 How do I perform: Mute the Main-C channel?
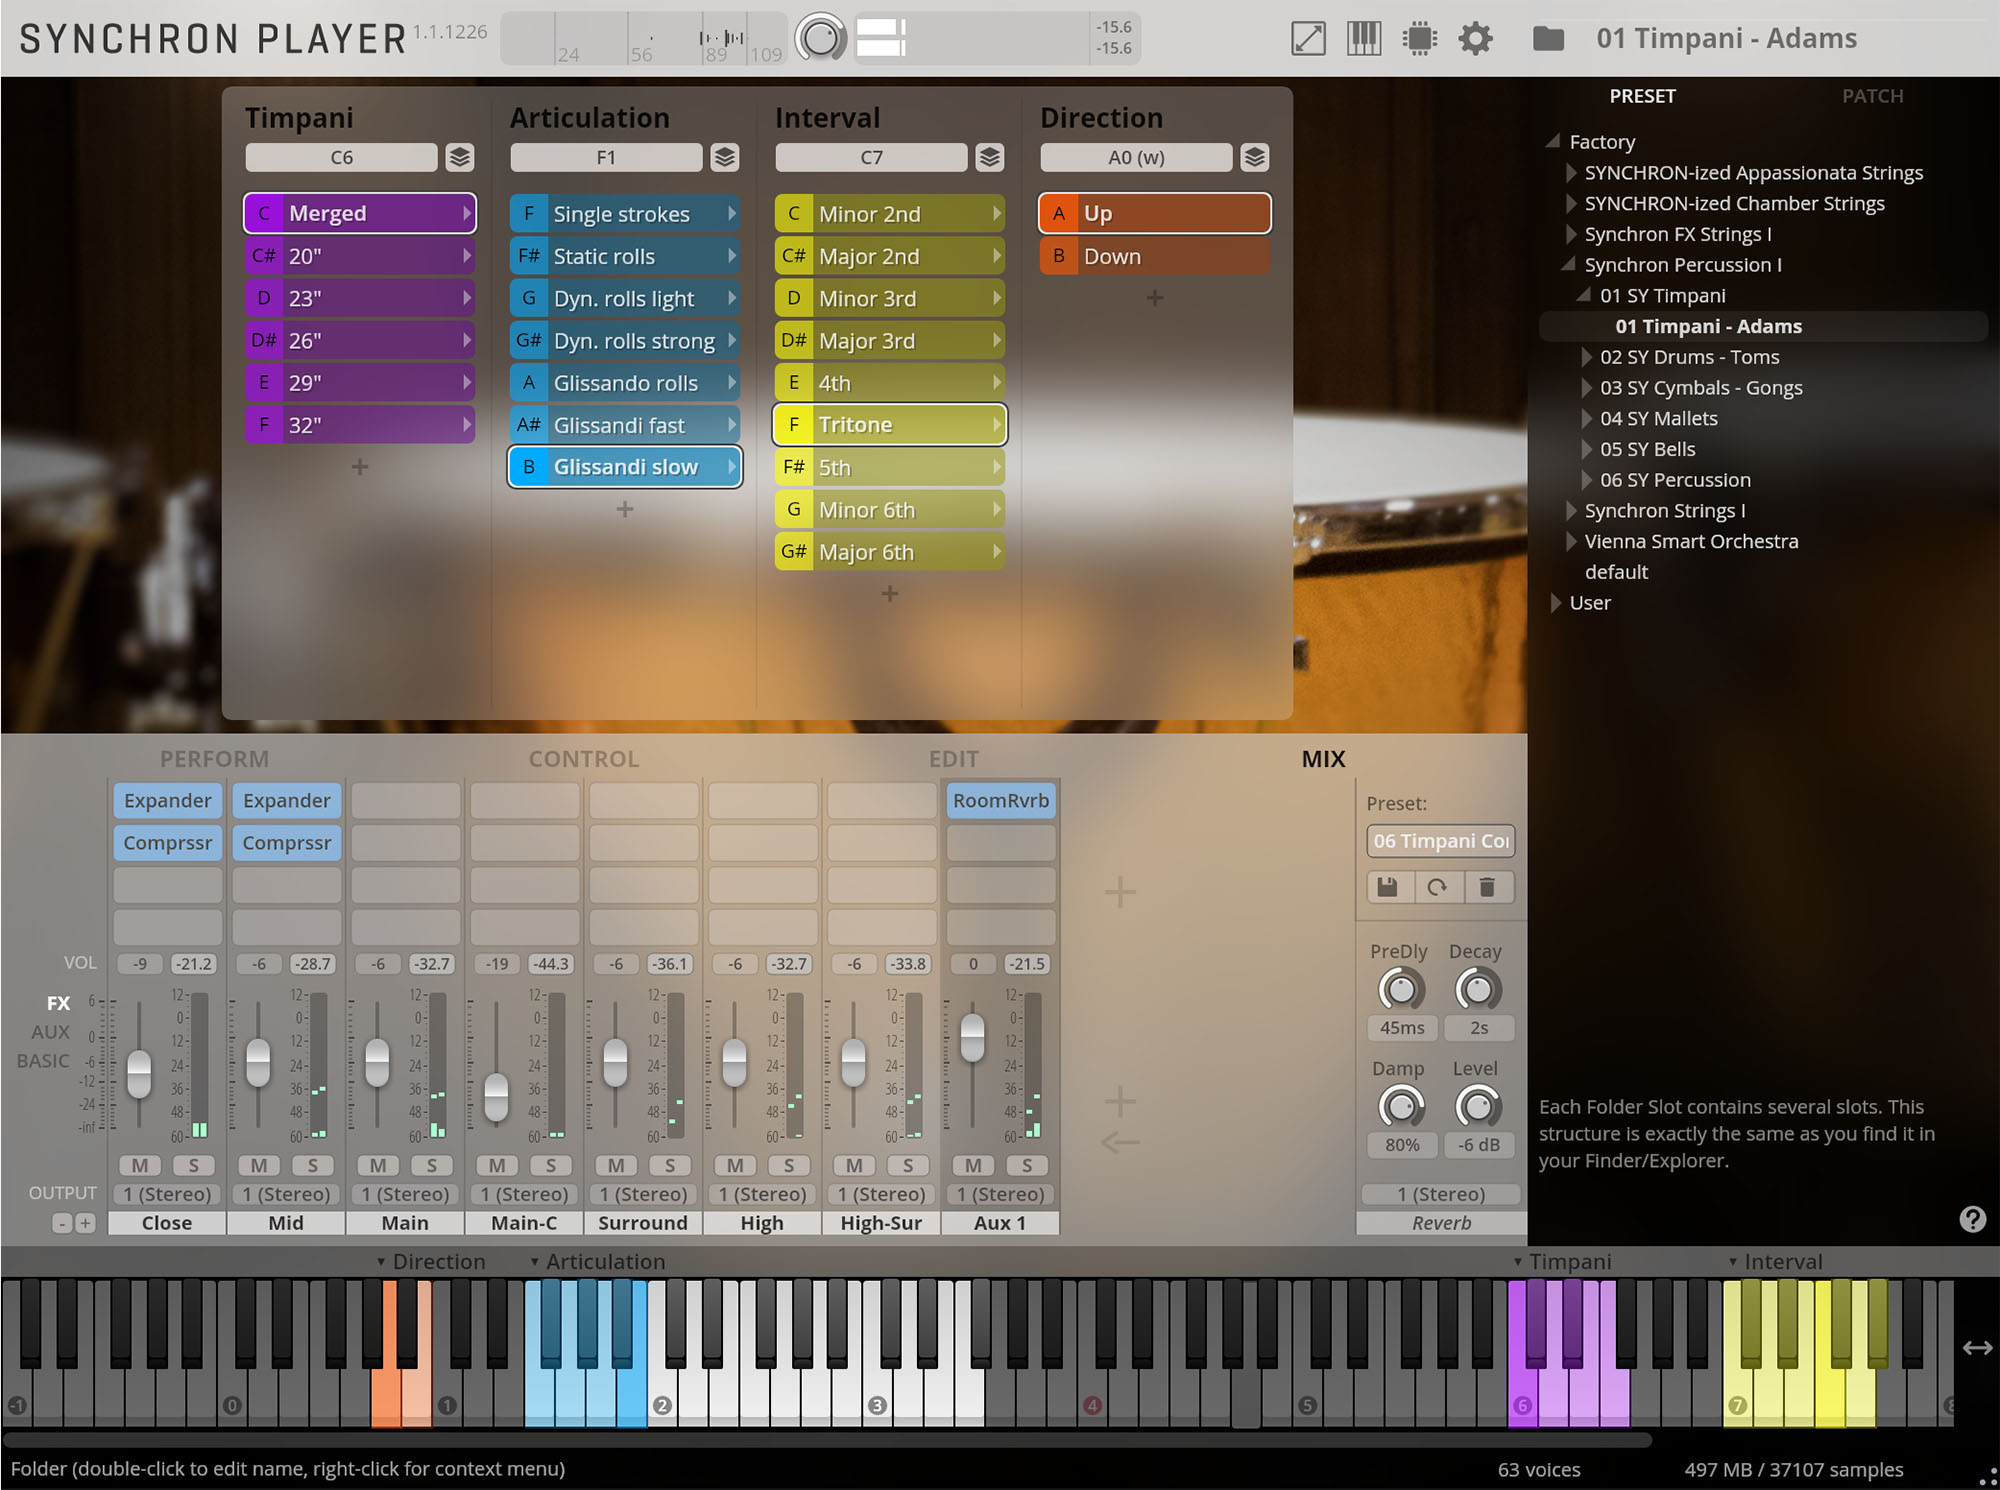pos(497,1165)
